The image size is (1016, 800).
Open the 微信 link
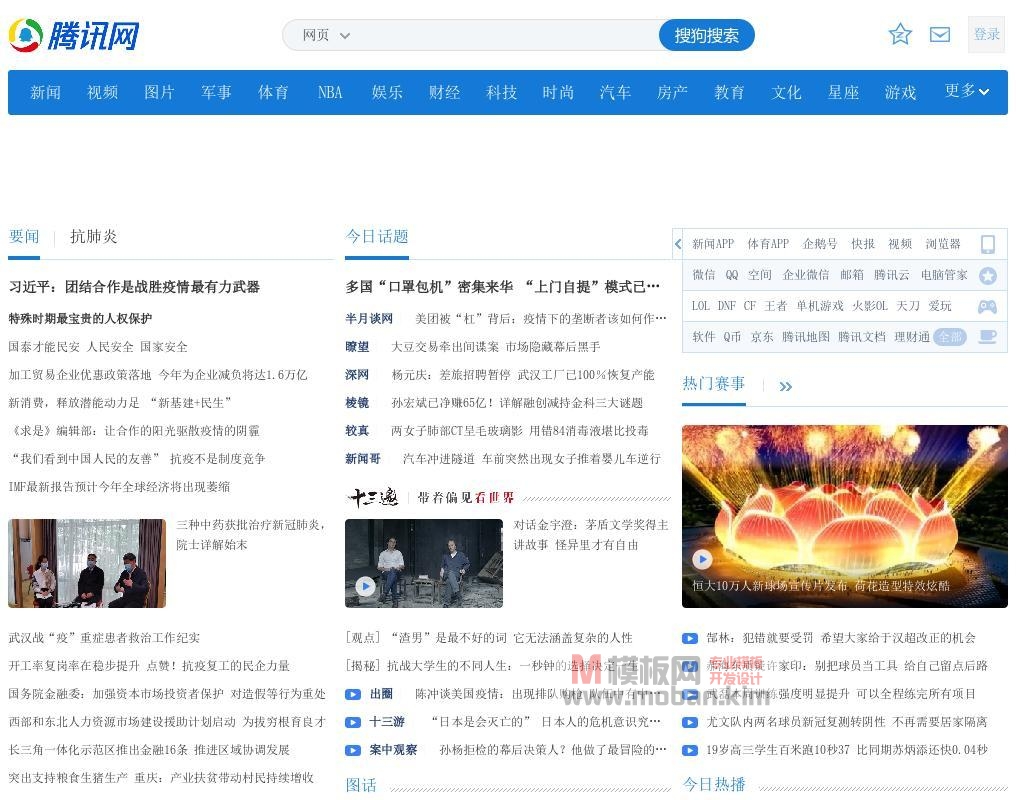coord(704,275)
